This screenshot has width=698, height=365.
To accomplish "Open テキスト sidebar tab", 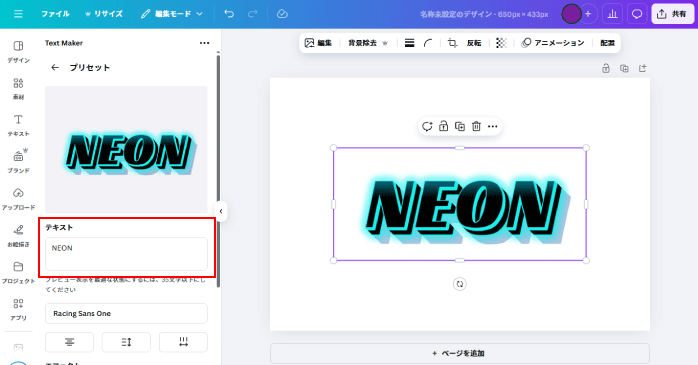I will pos(18,126).
